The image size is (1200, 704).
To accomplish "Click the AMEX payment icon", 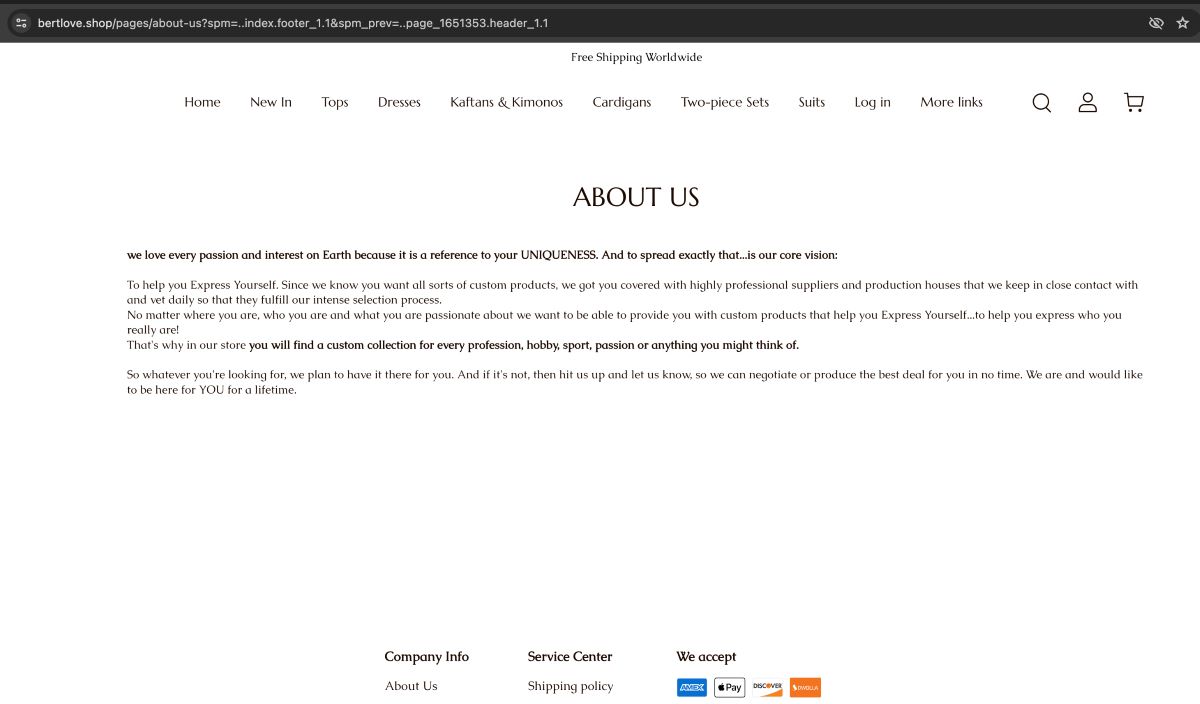I will click(692, 688).
